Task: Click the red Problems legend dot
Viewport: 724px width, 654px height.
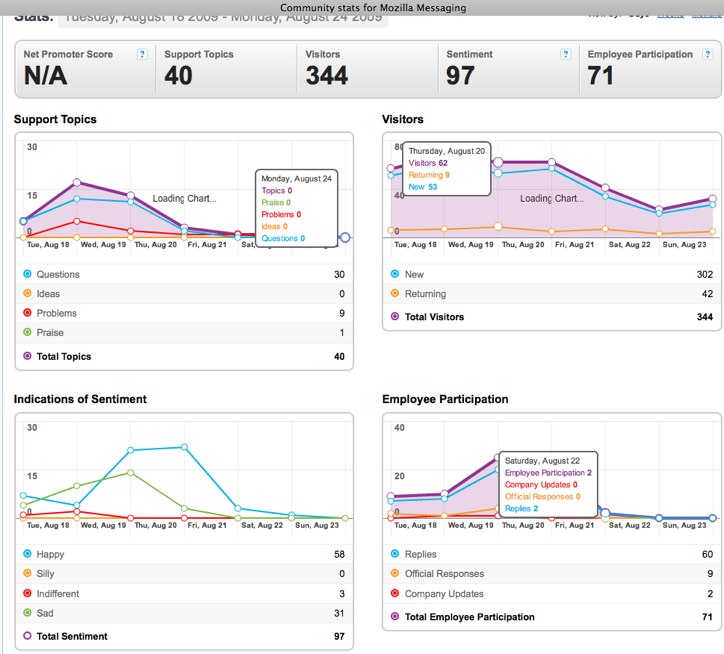Action: pyautogui.click(x=26, y=313)
